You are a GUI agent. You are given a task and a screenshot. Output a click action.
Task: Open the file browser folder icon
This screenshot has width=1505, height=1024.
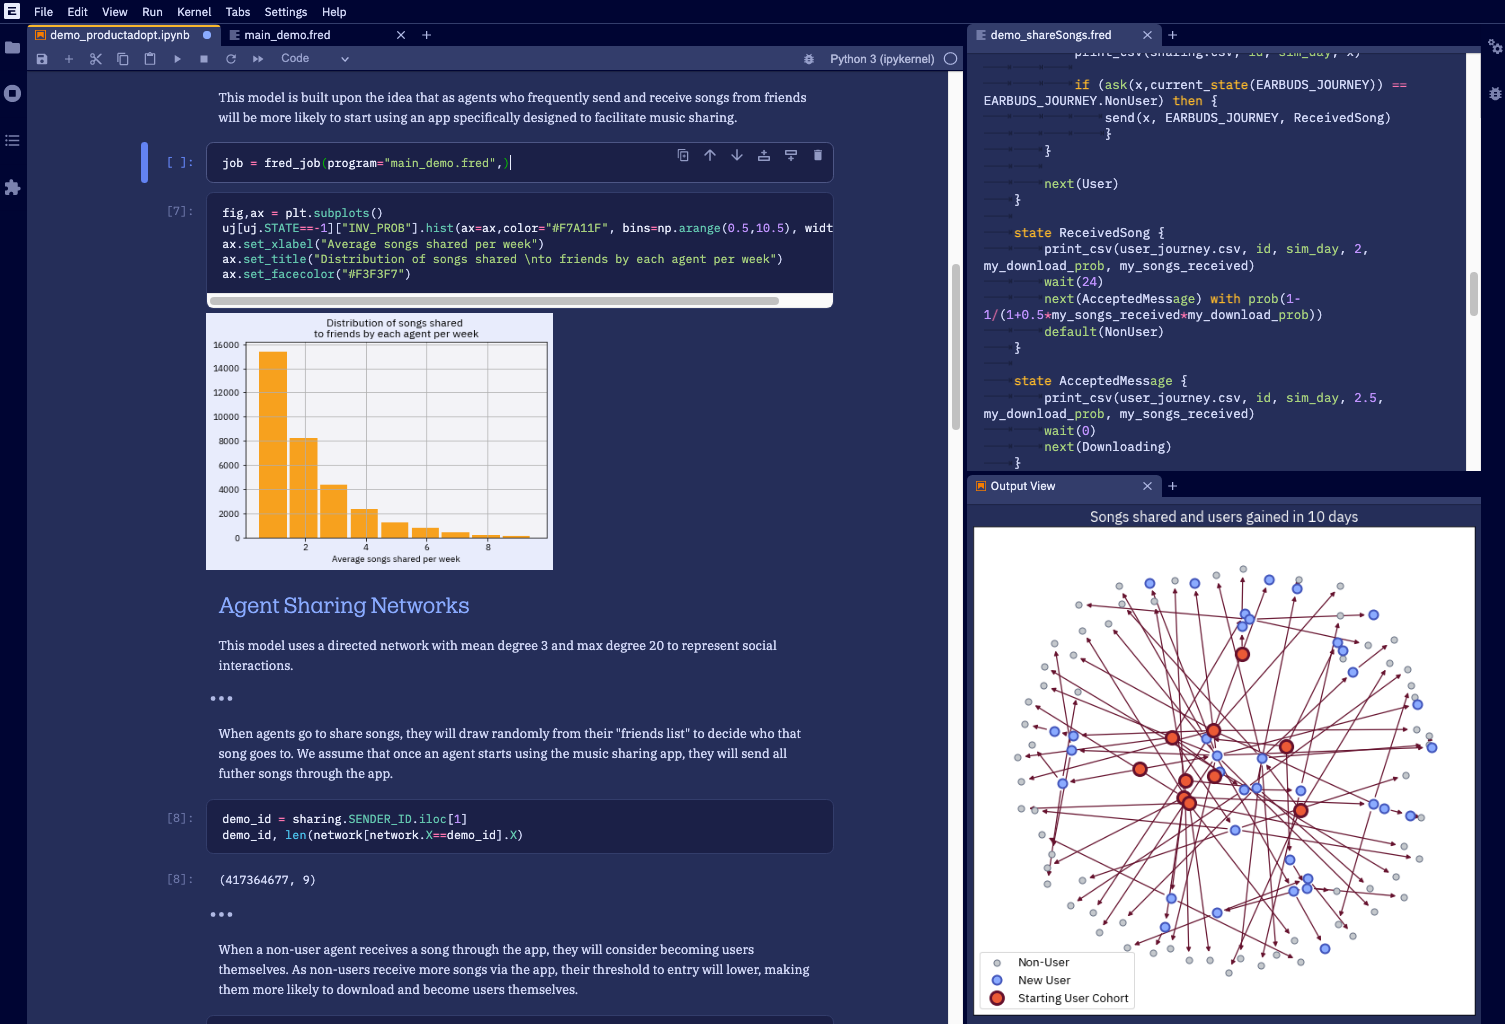[13, 47]
